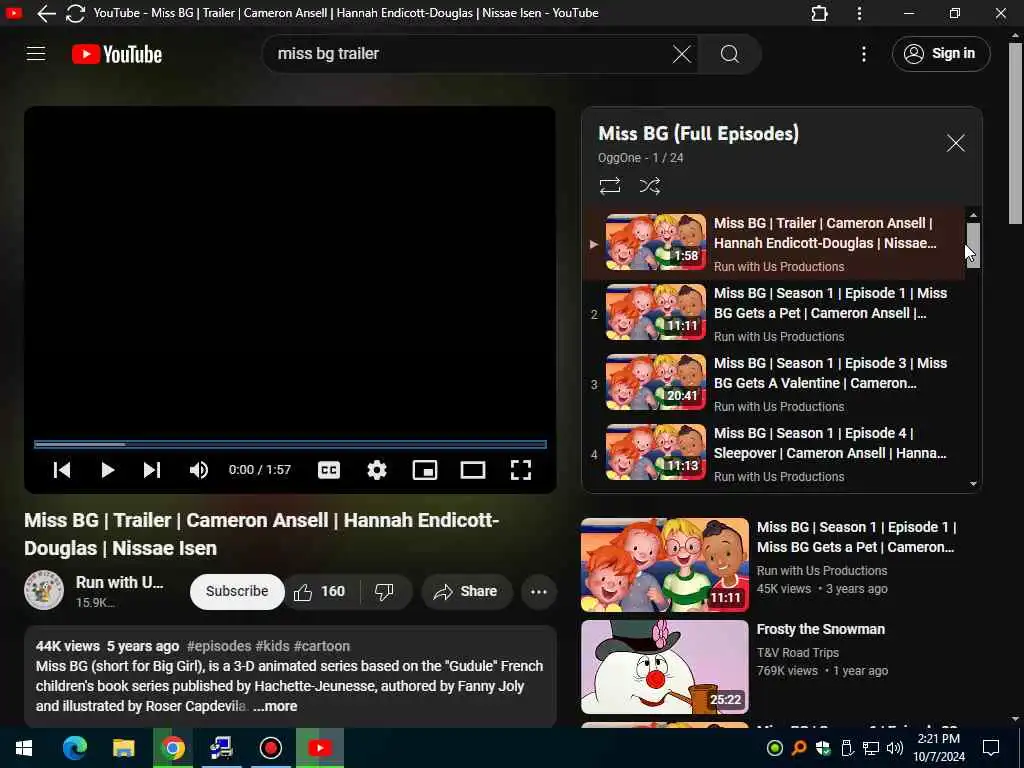Click the video progress bar
The image size is (1024, 768).
click(x=290, y=444)
